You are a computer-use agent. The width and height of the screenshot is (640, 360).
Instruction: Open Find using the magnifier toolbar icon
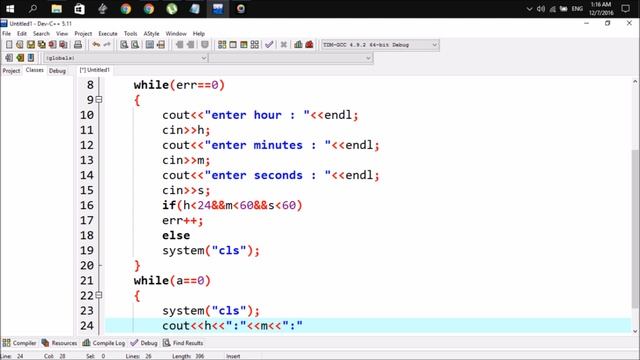124,45
